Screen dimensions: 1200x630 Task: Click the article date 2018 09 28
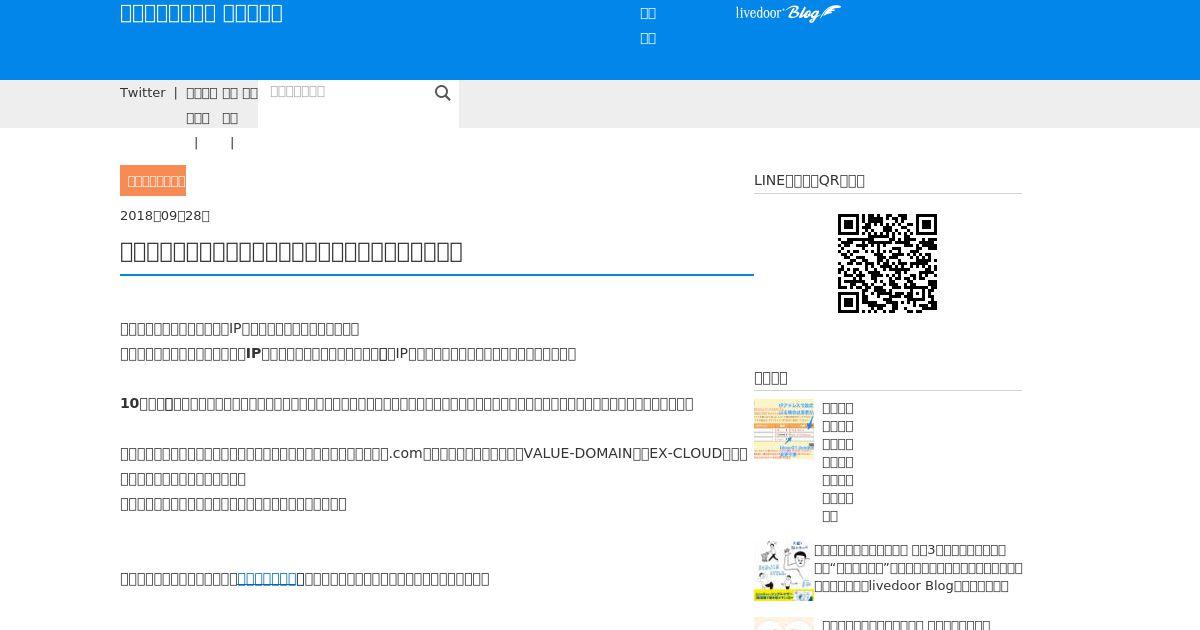click(165, 216)
